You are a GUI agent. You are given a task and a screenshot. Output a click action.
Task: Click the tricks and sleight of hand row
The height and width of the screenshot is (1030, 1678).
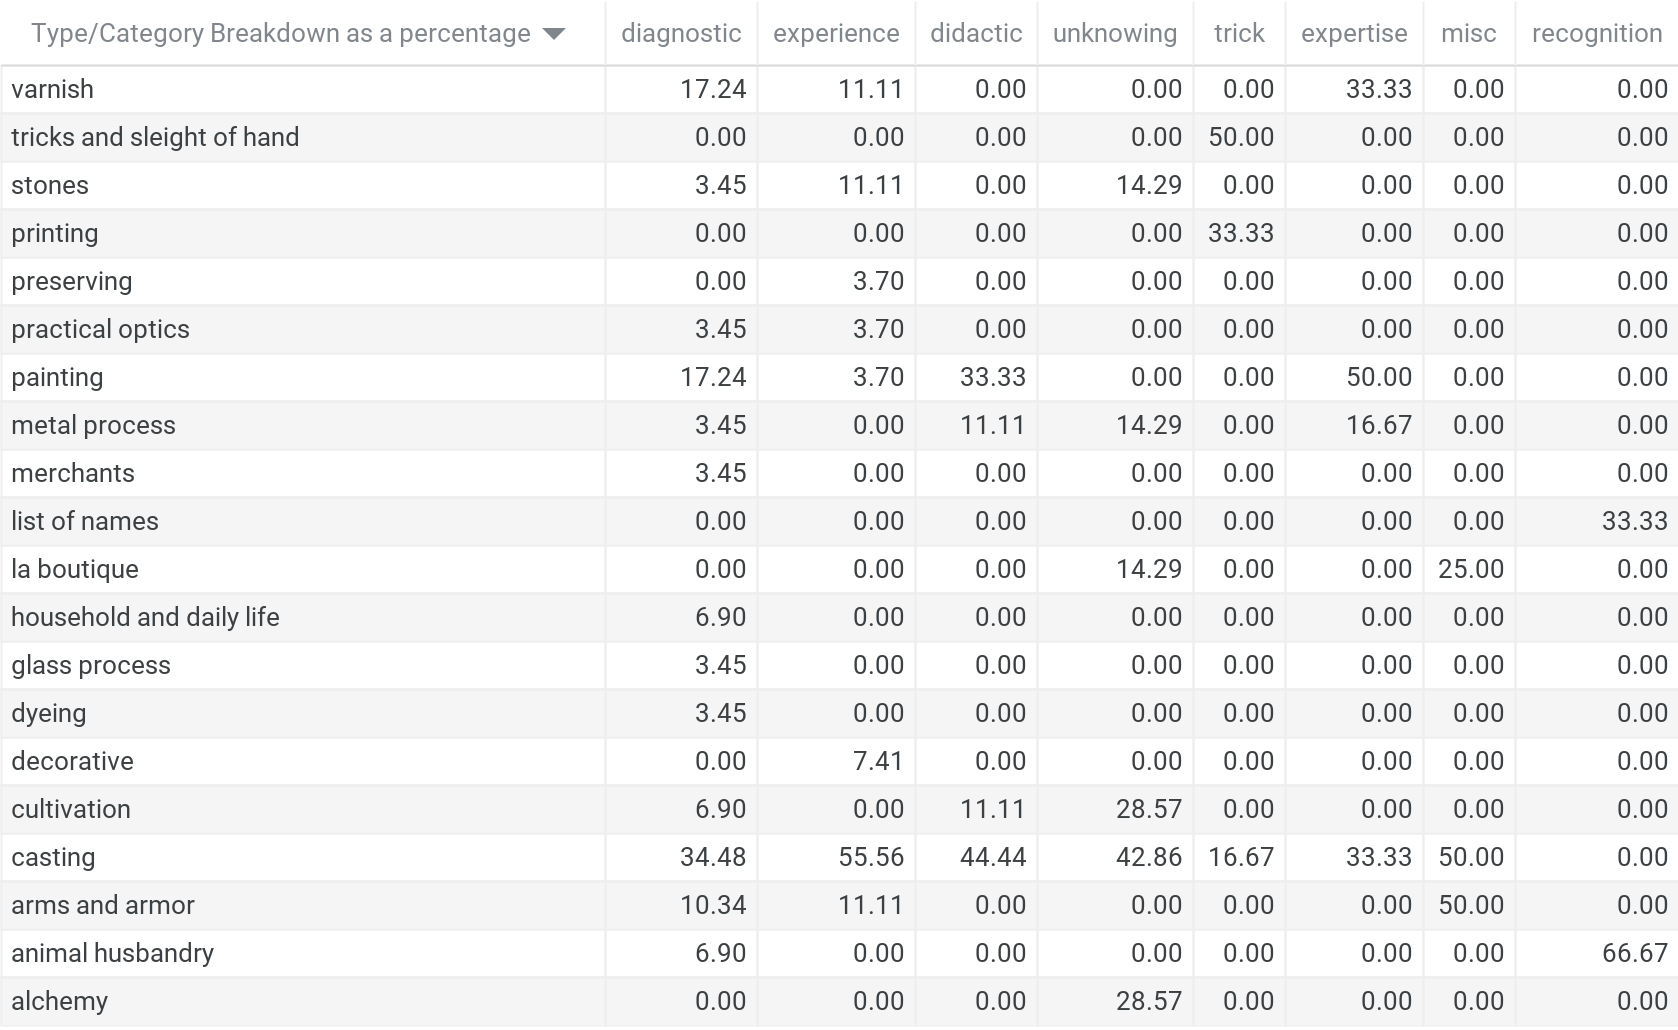point(839,137)
